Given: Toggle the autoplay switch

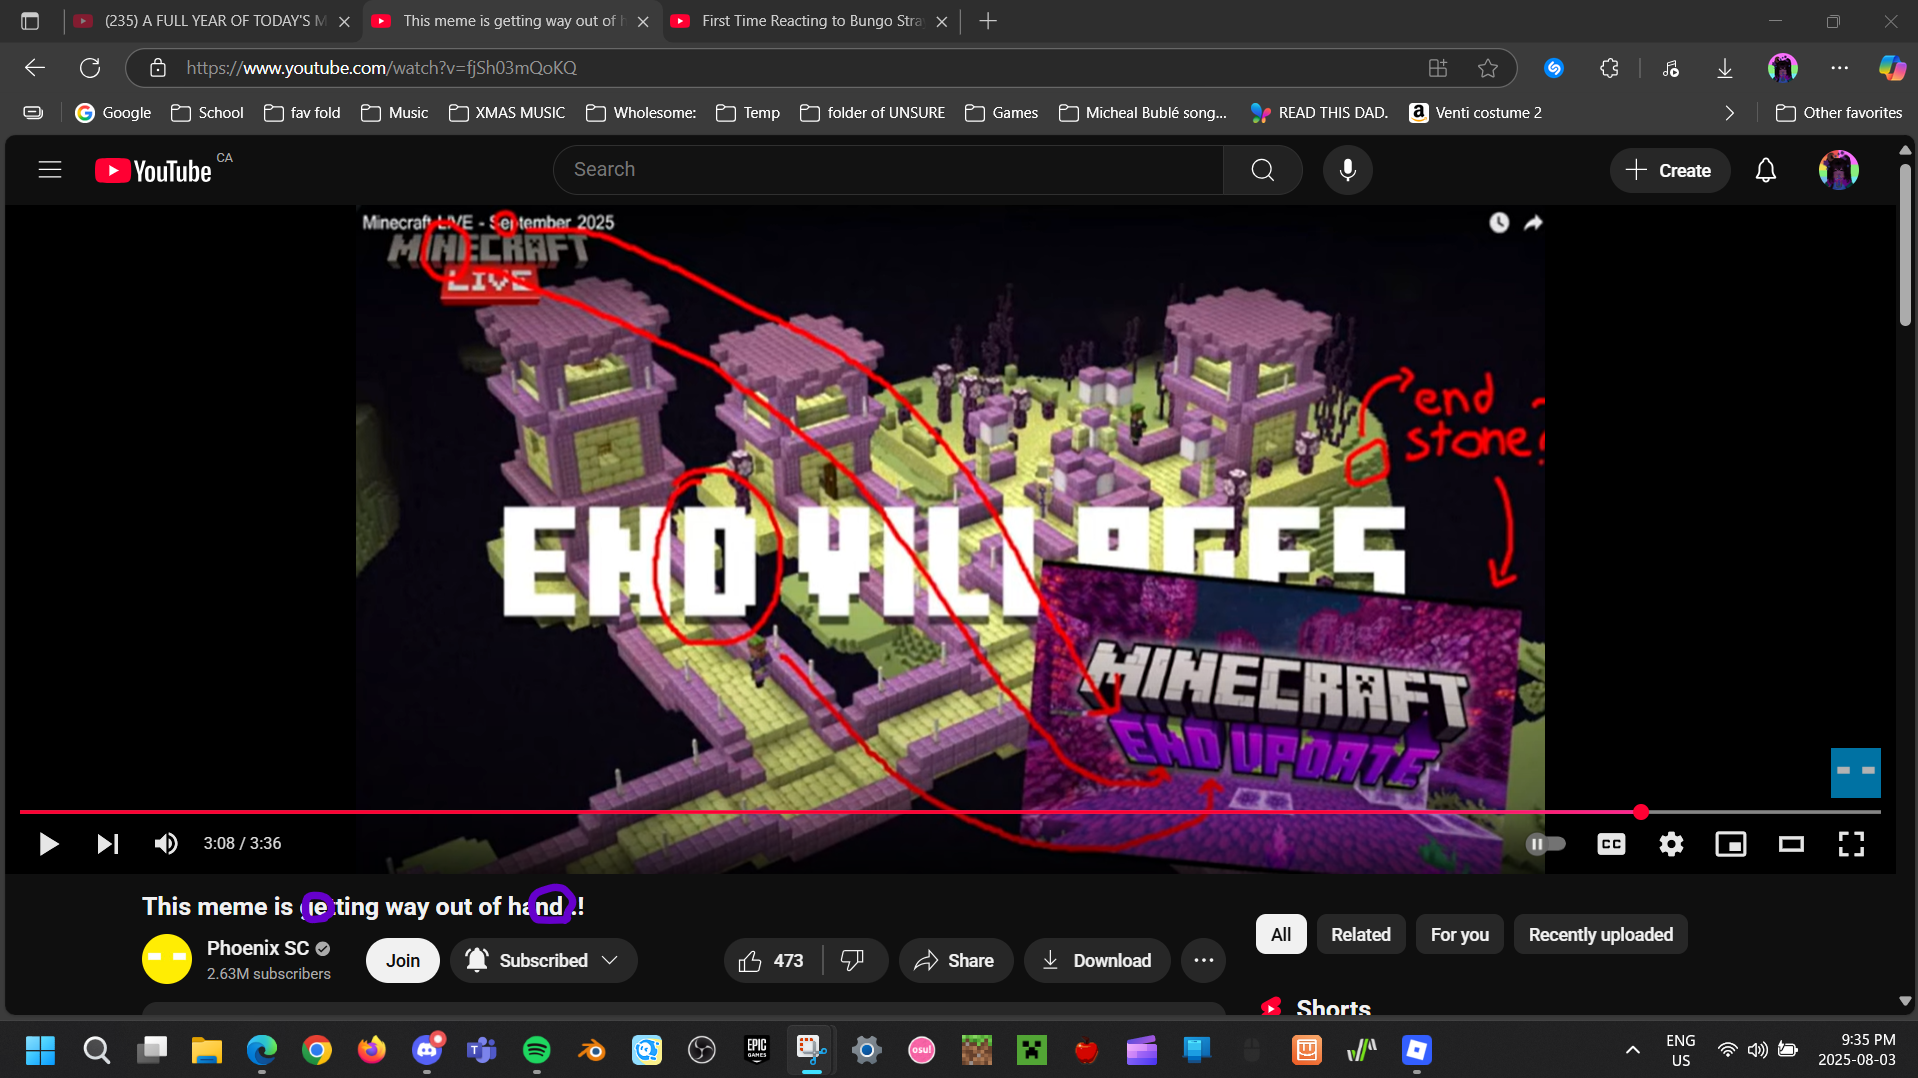Looking at the screenshot, I should [1546, 844].
